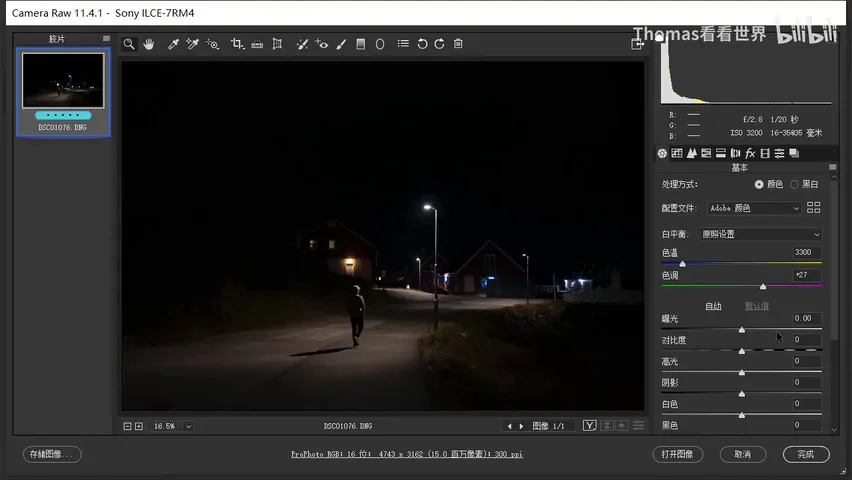Switch to the Tone Curve tab
The image size is (852, 480).
[676, 153]
